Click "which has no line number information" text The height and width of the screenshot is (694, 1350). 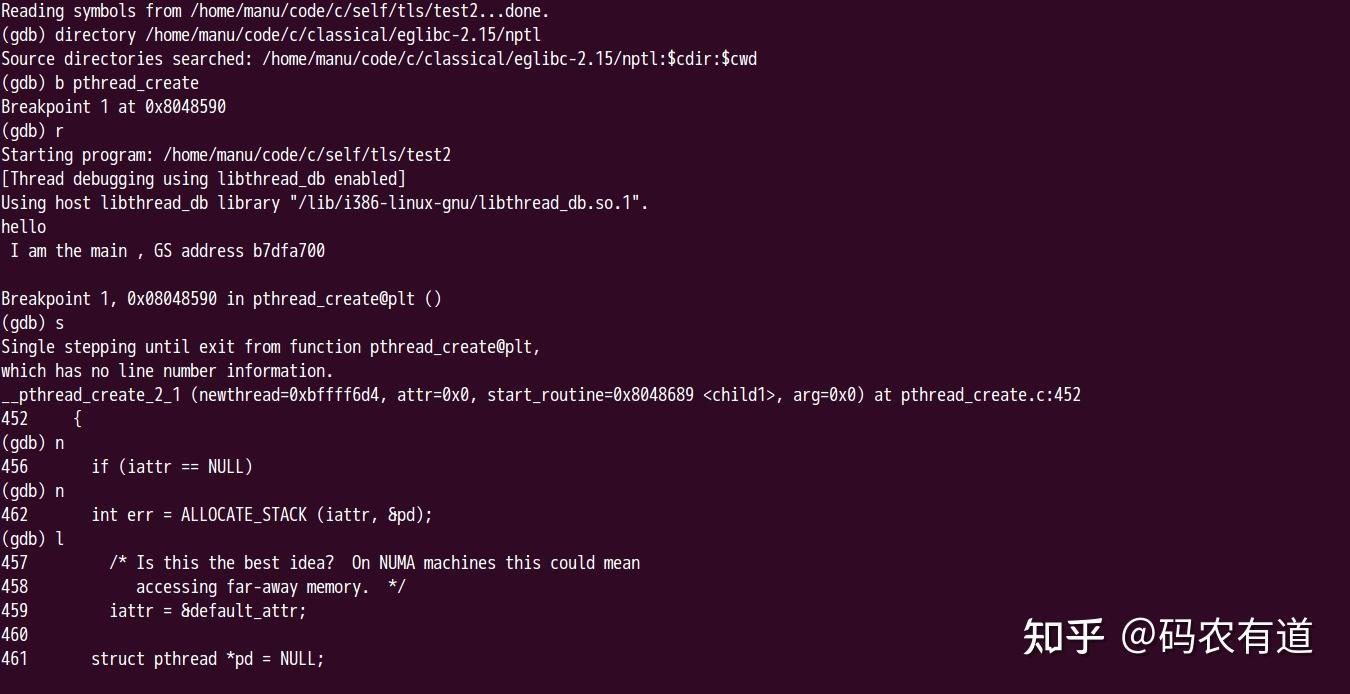click(167, 371)
